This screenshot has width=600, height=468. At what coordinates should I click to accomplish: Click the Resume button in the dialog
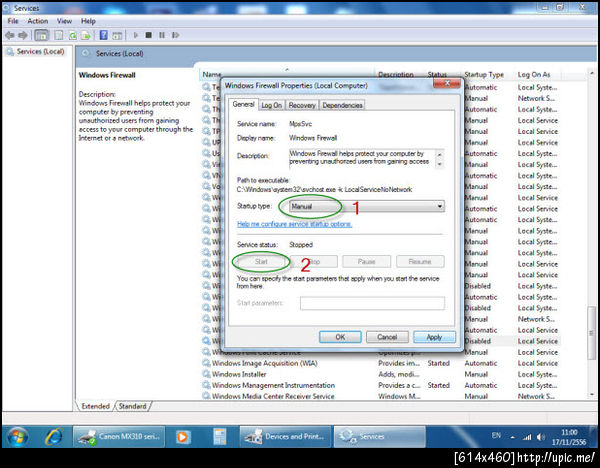click(420, 262)
